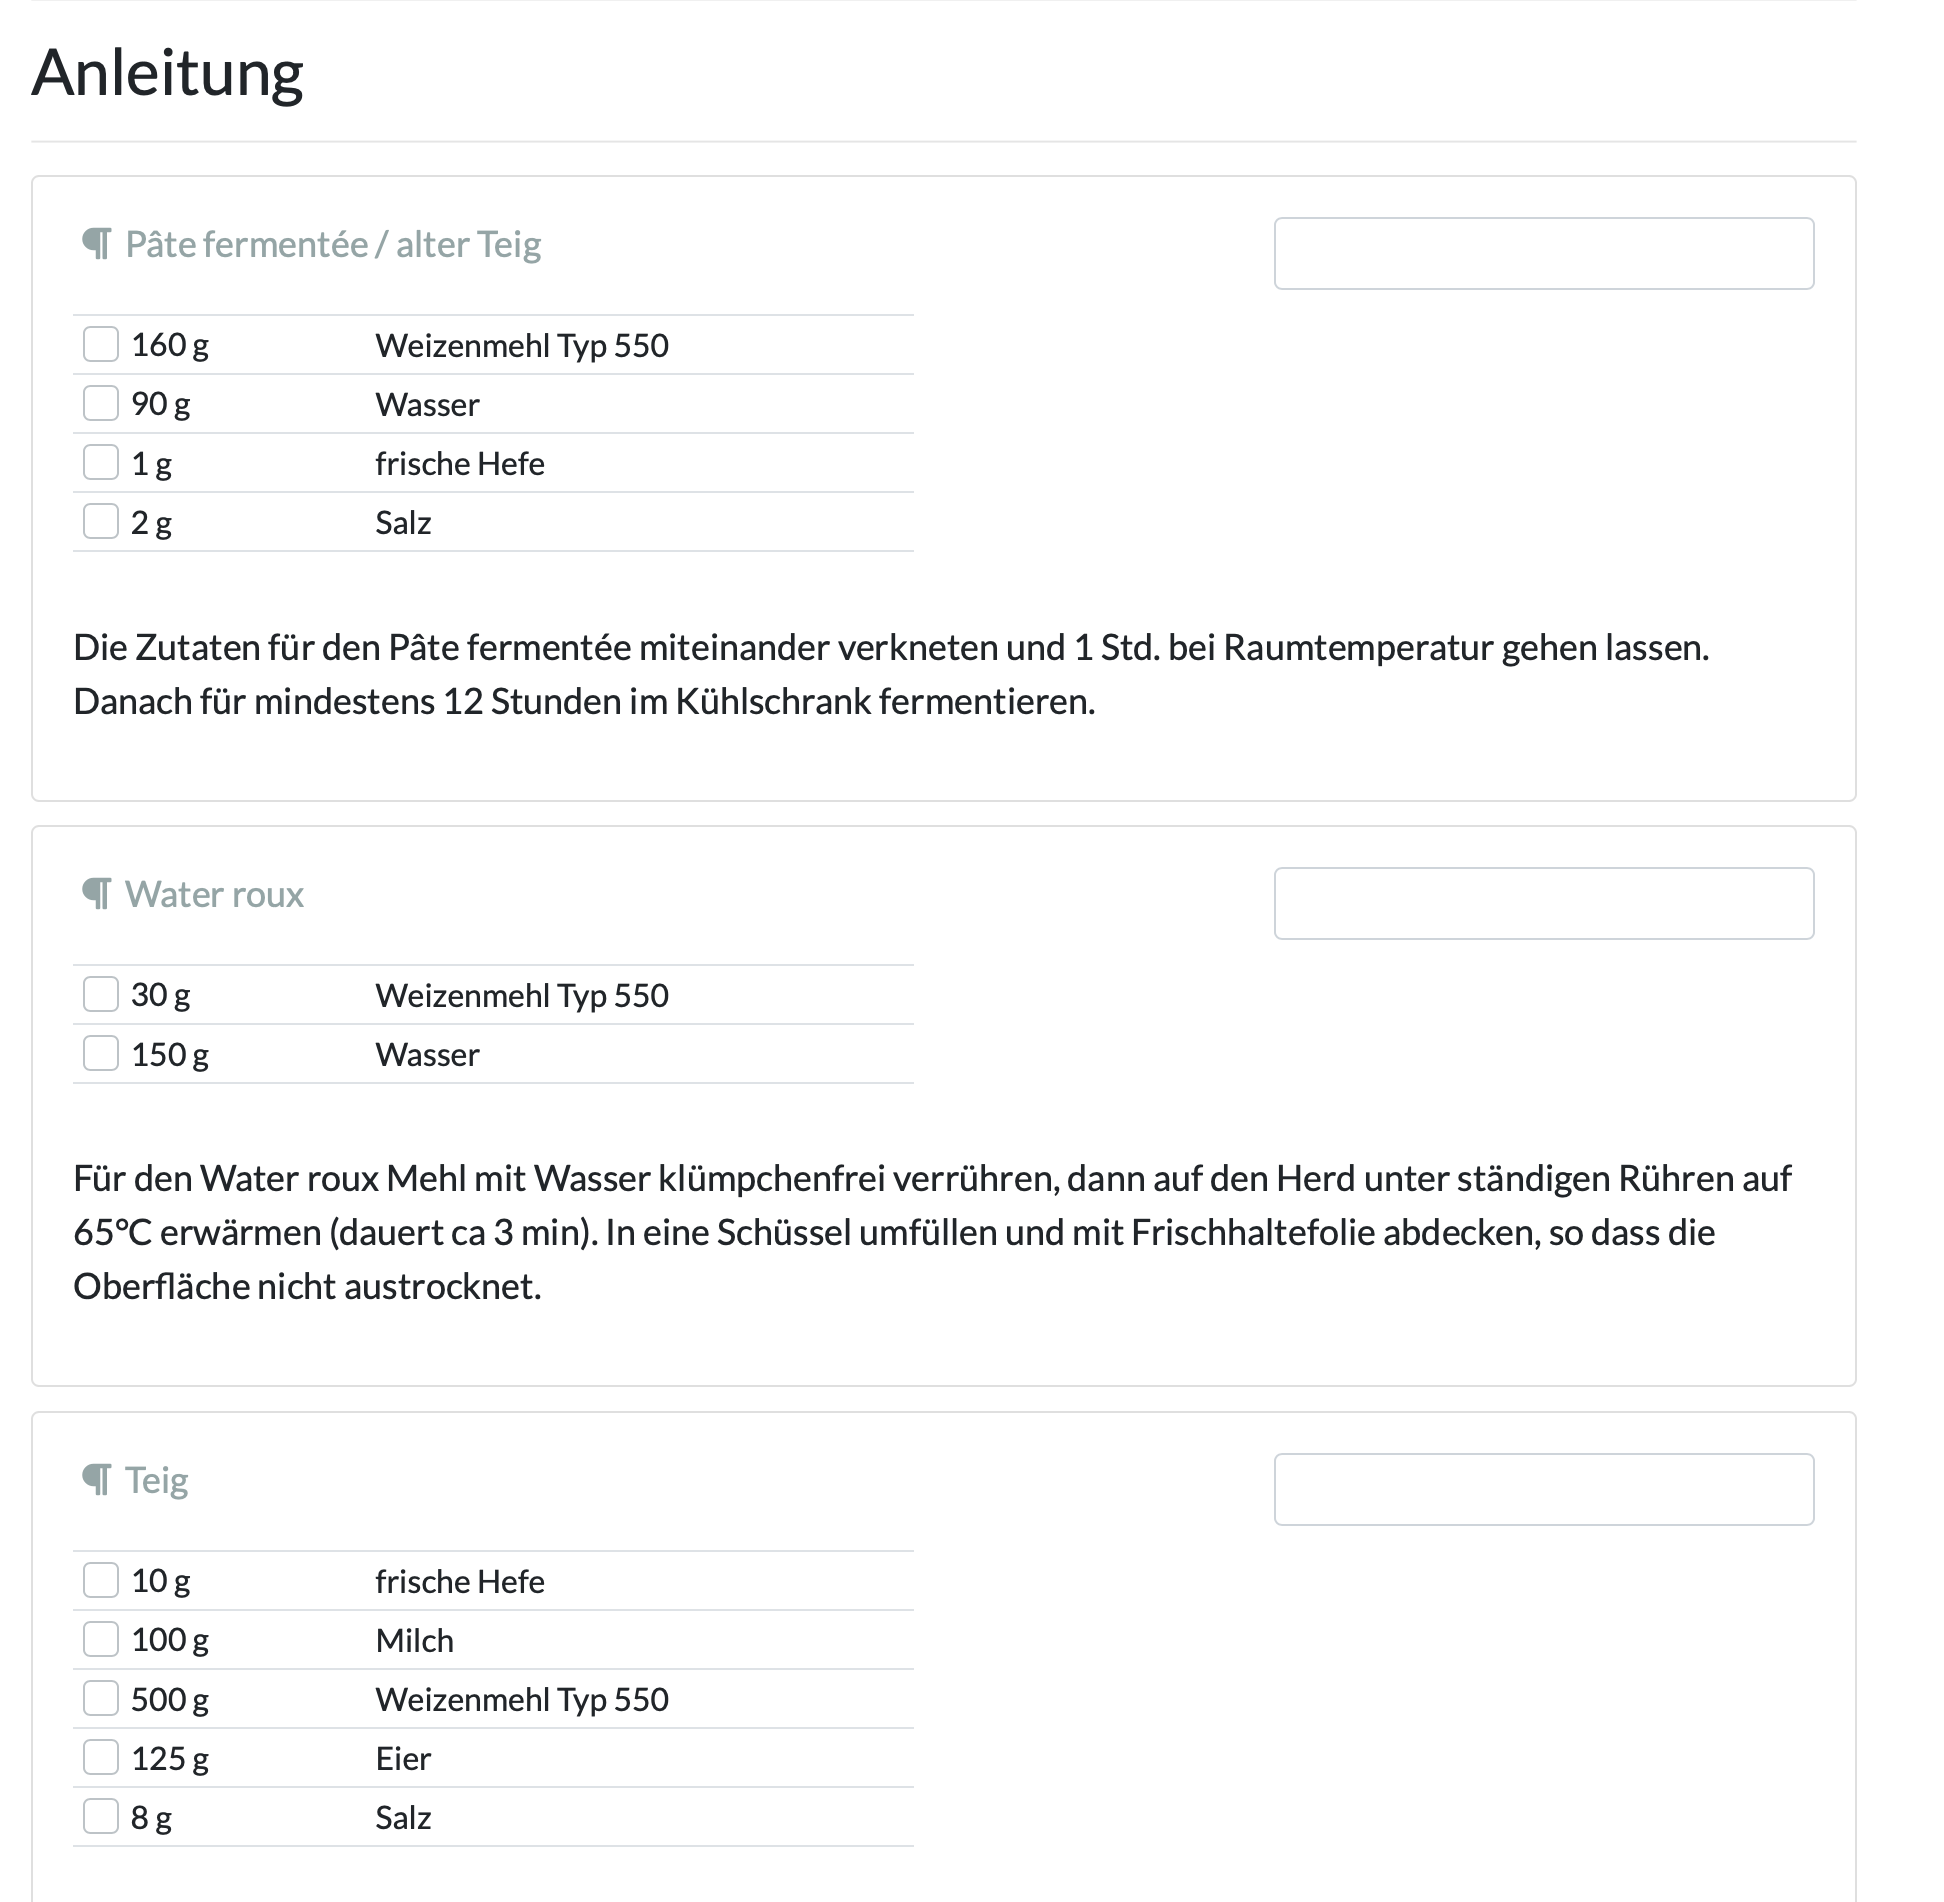Click the pilcrow icon beside Water roux
The image size is (1944, 1902).
click(97, 893)
